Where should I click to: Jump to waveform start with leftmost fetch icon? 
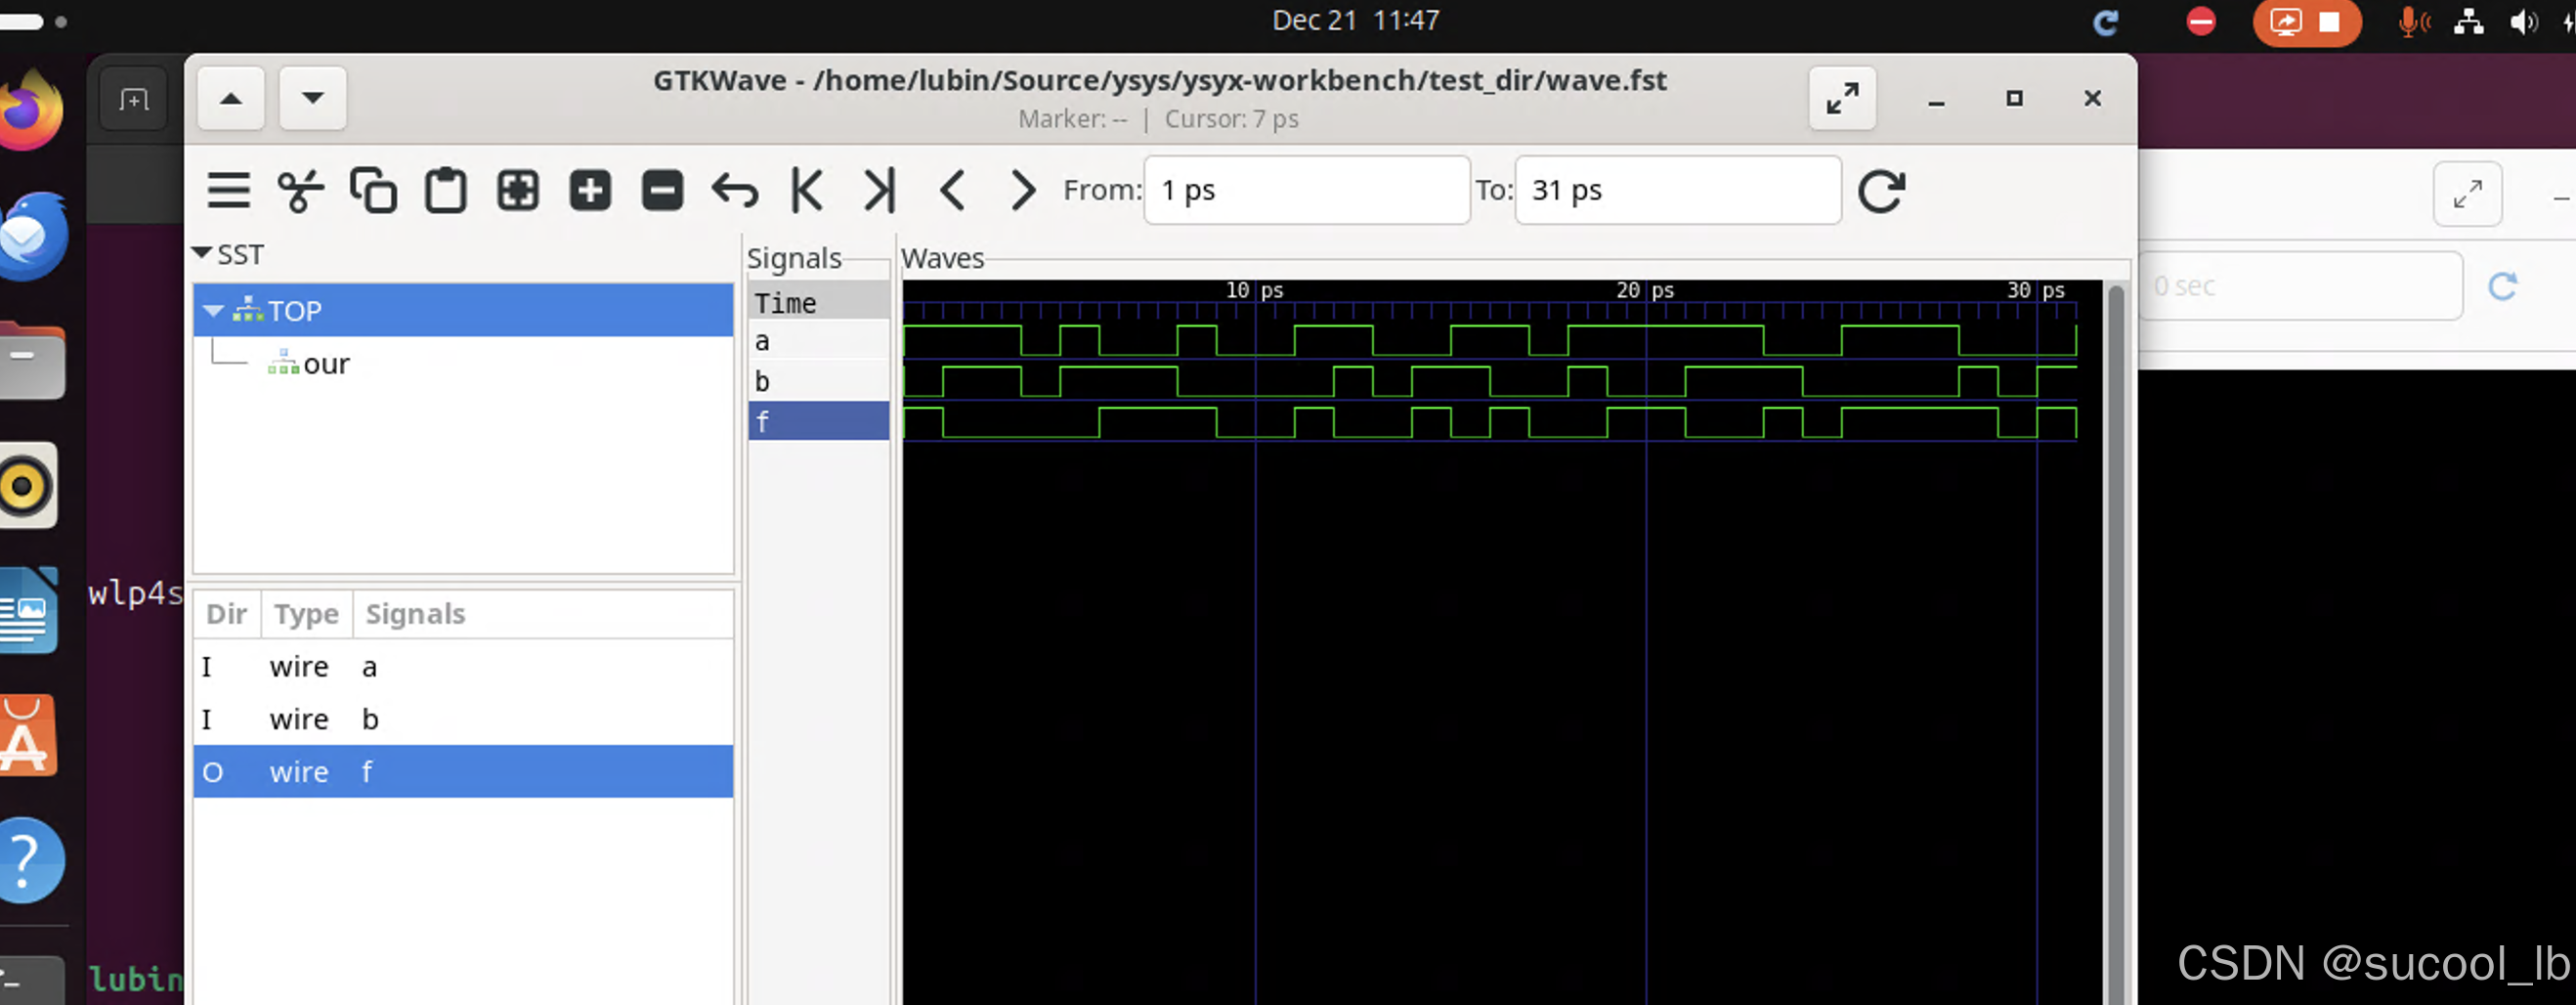pos(806,190)
